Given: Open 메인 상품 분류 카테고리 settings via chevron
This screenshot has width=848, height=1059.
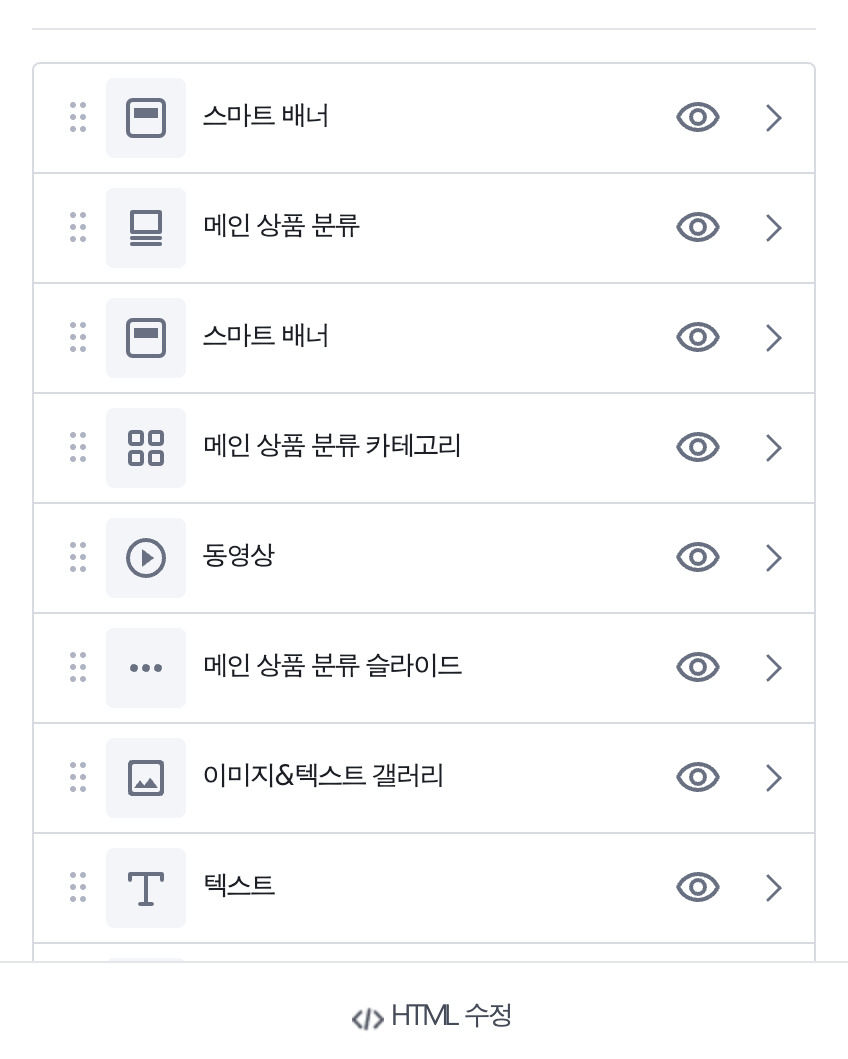Looking at the screenshot, I should [x=774, y=448].
